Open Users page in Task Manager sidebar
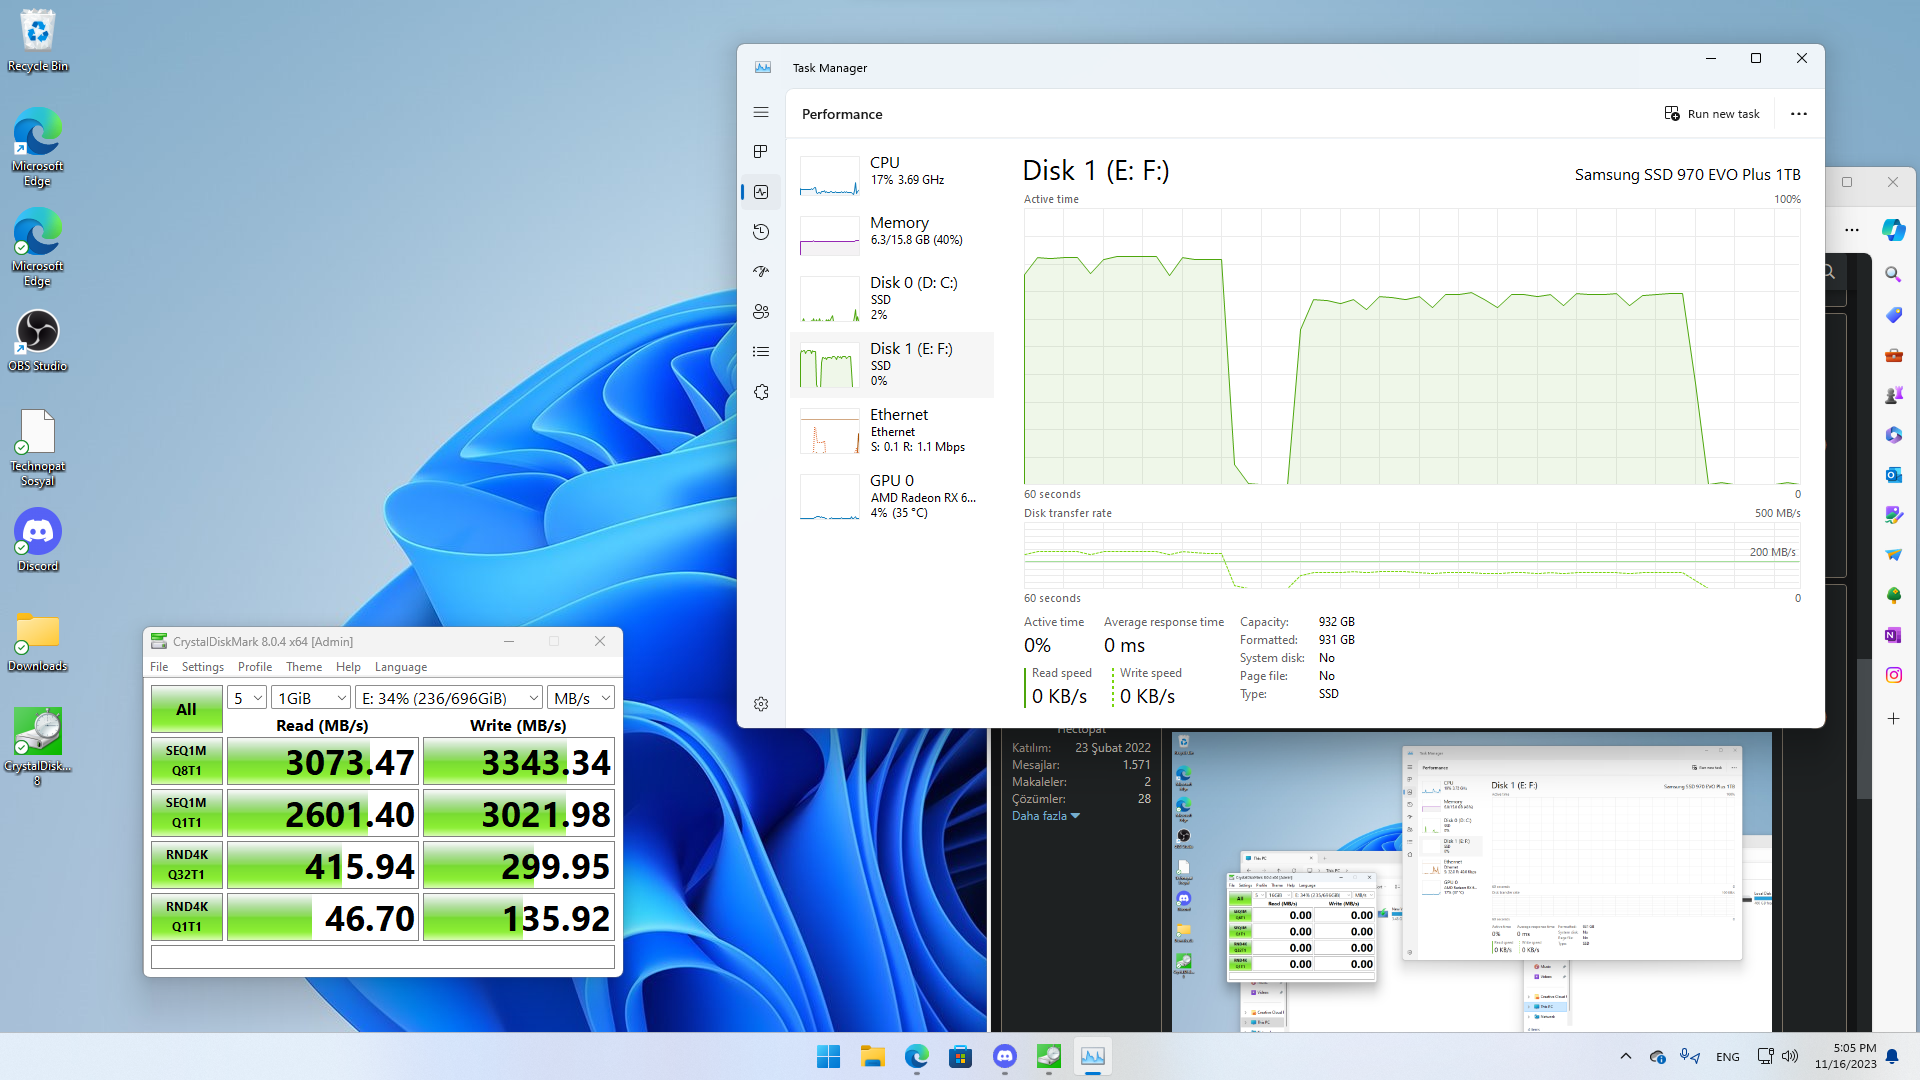 pyautogui.click(x=761, y=312)
